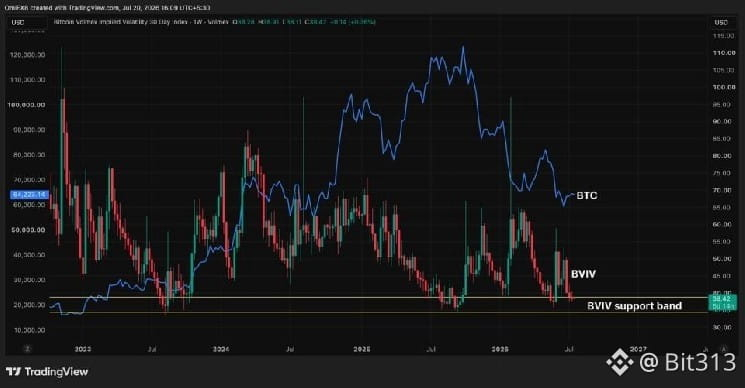745x388 pixels.
Task: Click the 2023 label on the time axis
Action: click(83, 349)
